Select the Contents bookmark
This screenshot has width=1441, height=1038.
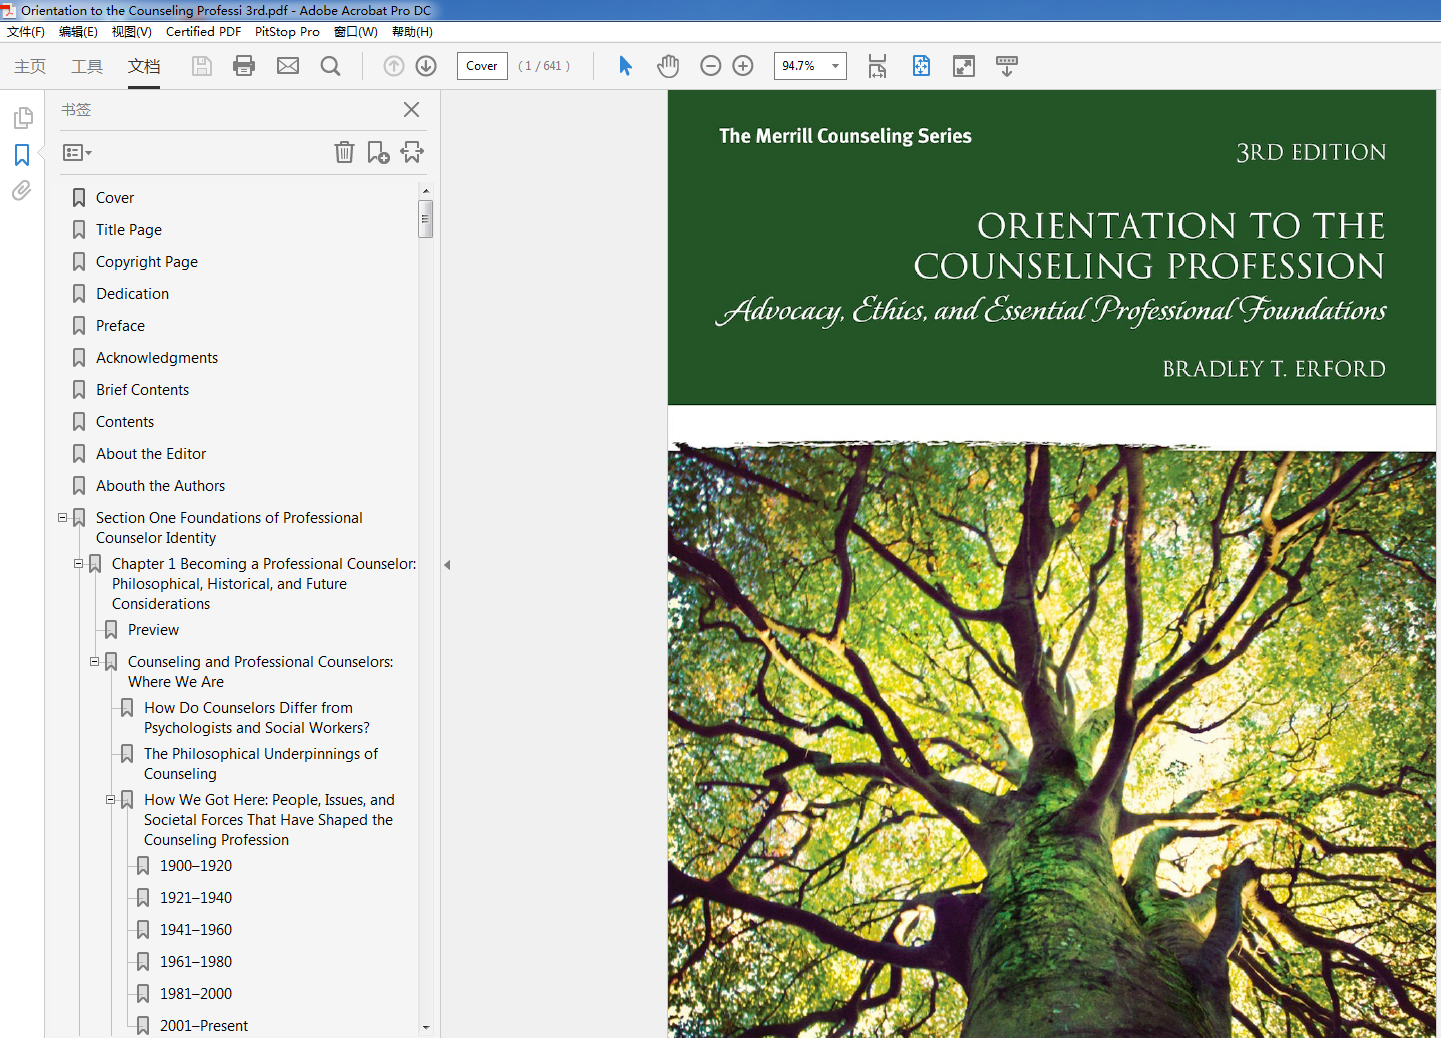125,422
